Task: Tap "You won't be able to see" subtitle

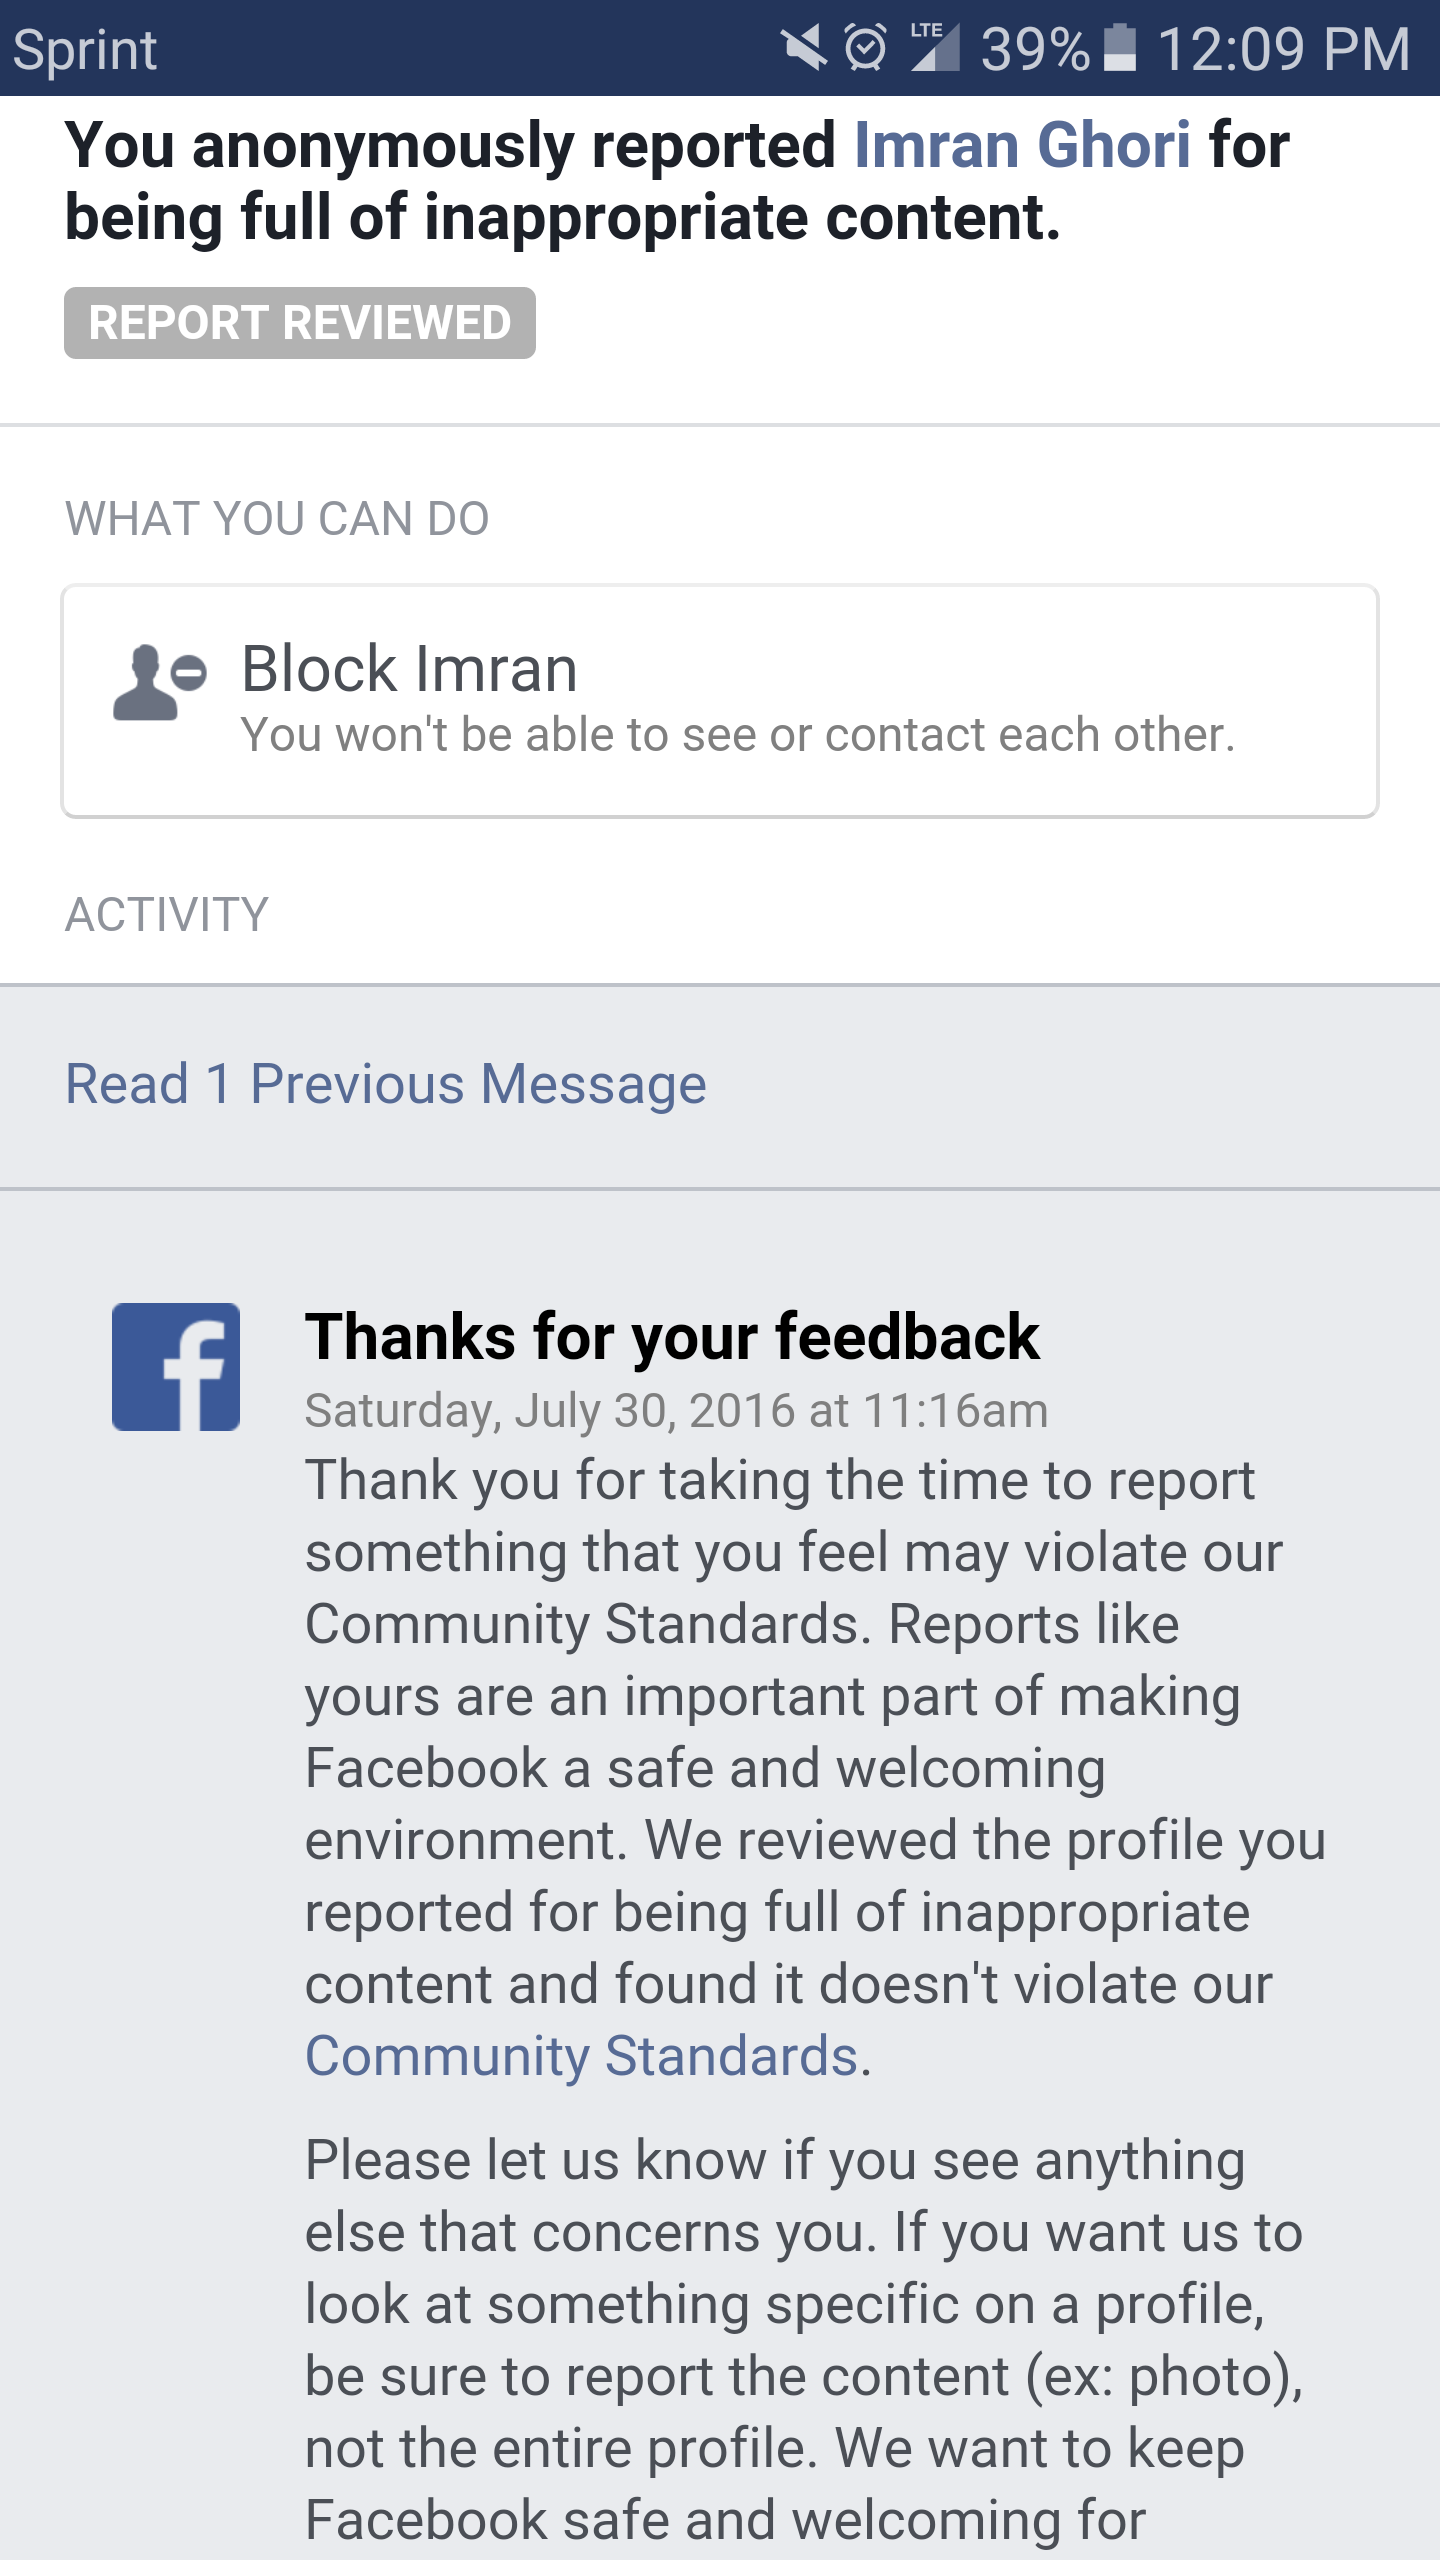Action: (x=738, y=735)
